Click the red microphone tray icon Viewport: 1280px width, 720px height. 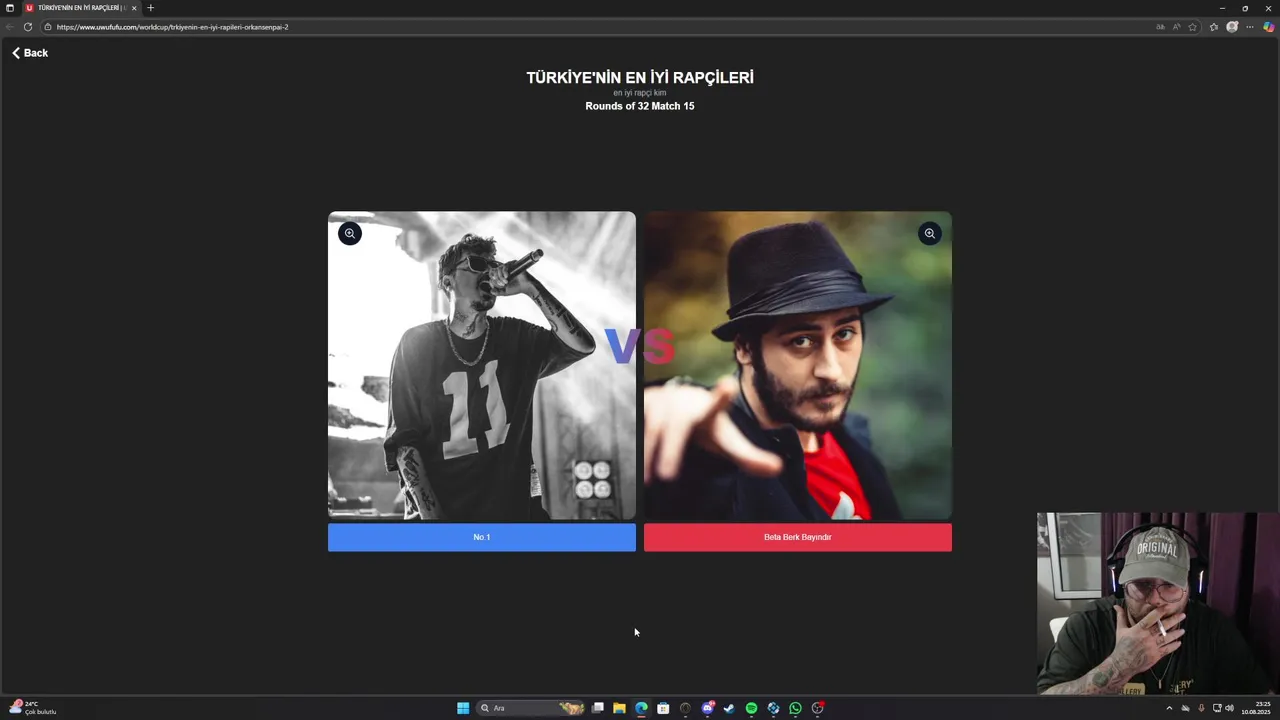(x=1201, y=708)
